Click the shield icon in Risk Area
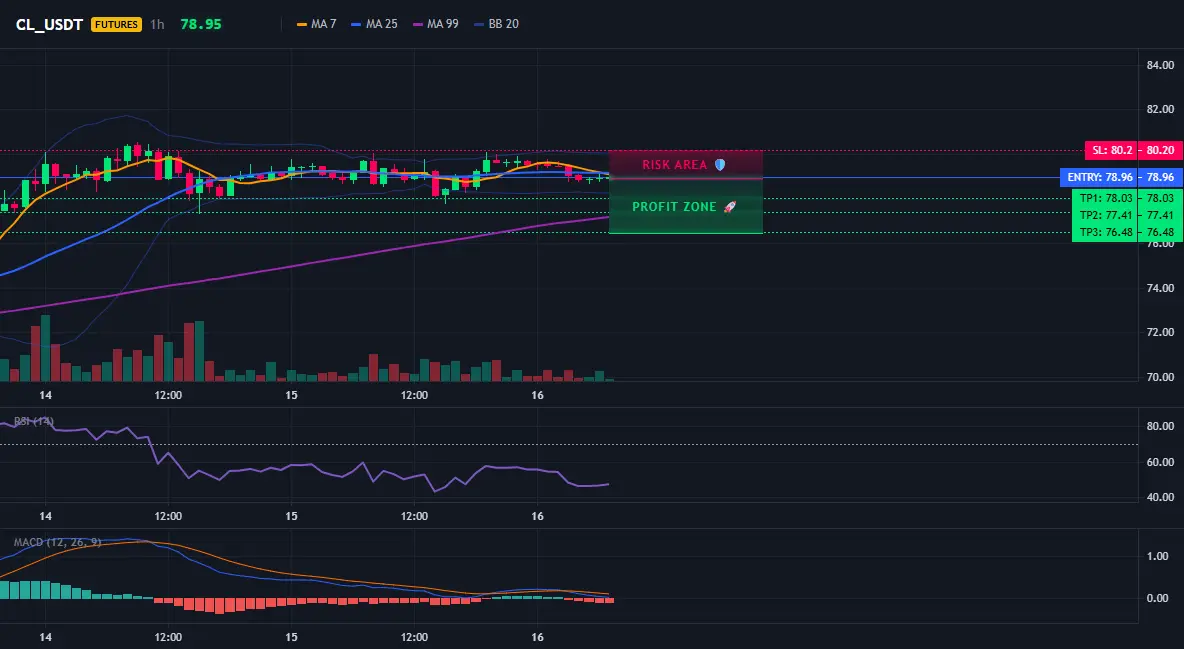The width and height of the screenshot is (1184, 649). pos(720,165)
